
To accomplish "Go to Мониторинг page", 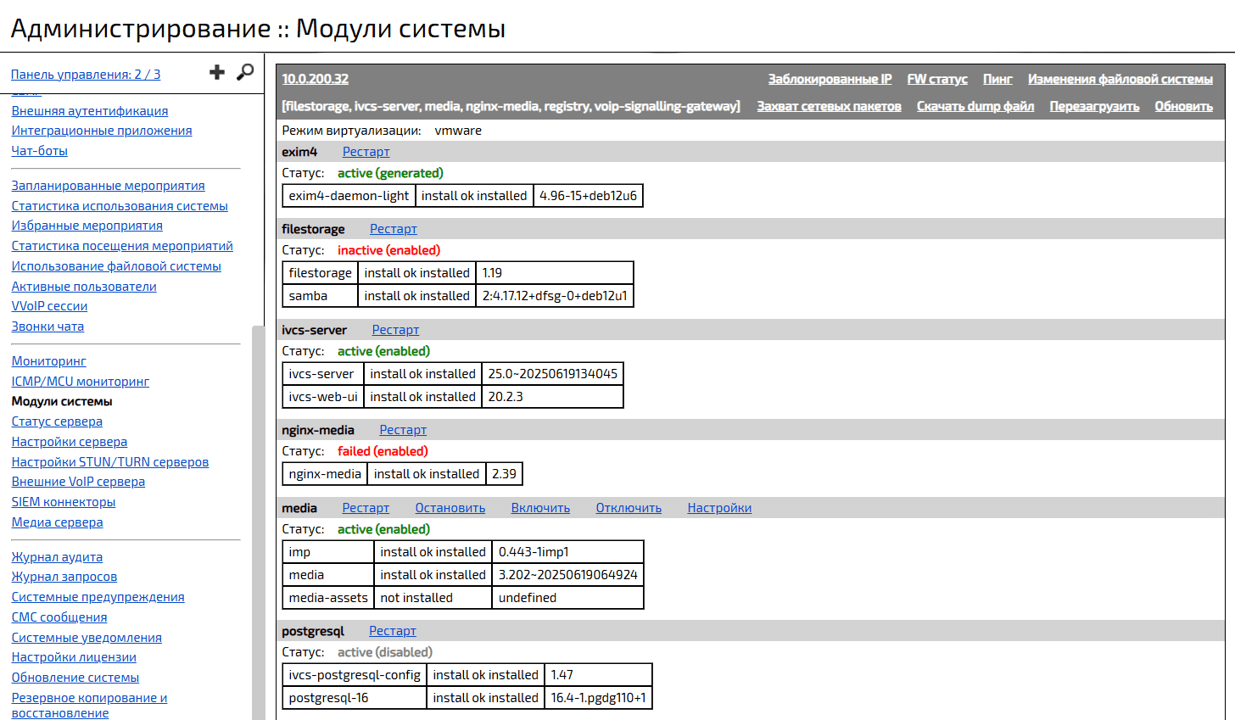I will (49, 361).
